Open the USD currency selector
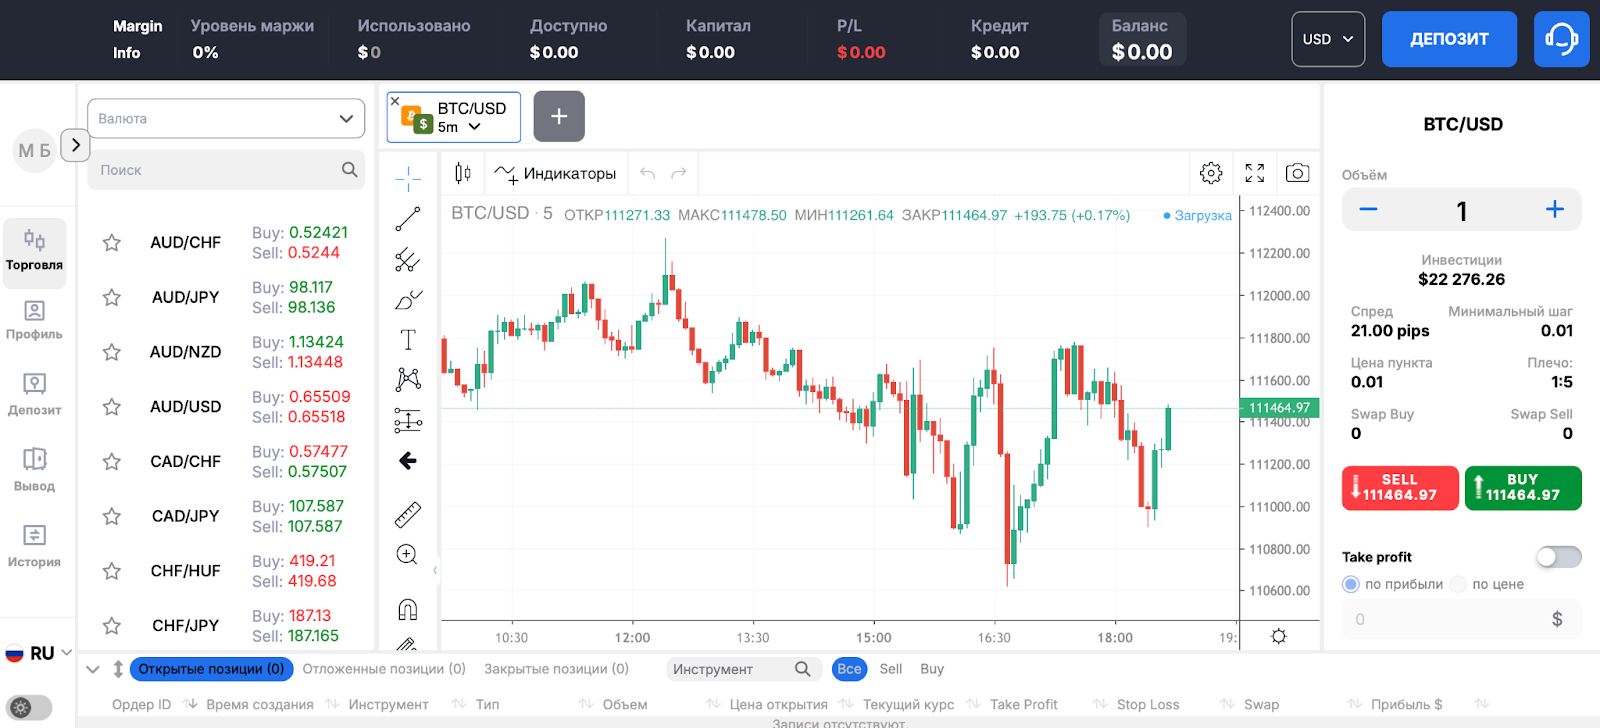Viewport: 1600px width, 728px height. point(1328,39)
